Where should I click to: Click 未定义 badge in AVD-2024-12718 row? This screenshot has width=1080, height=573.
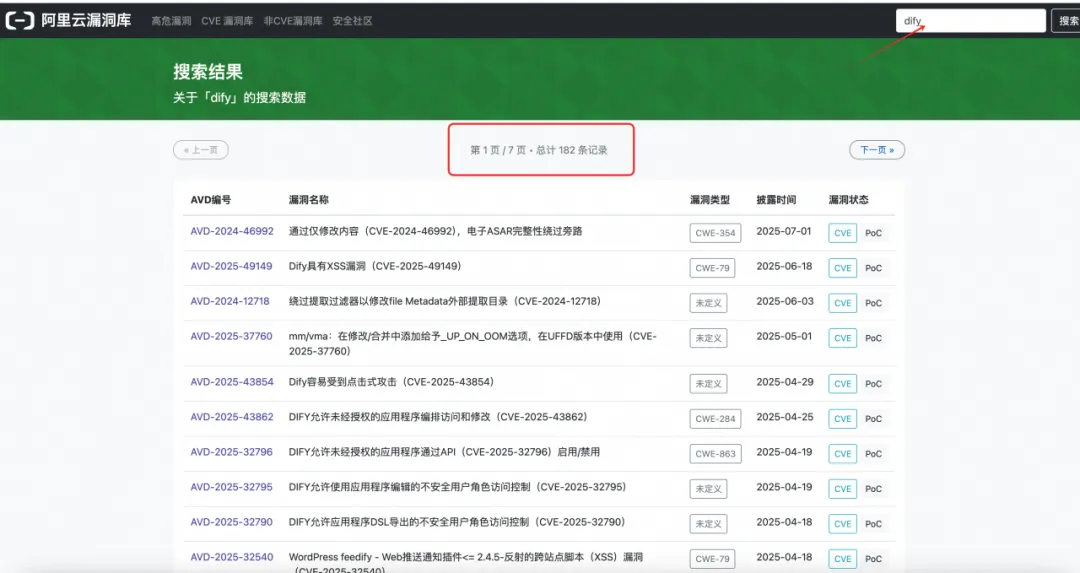(708, 303)
